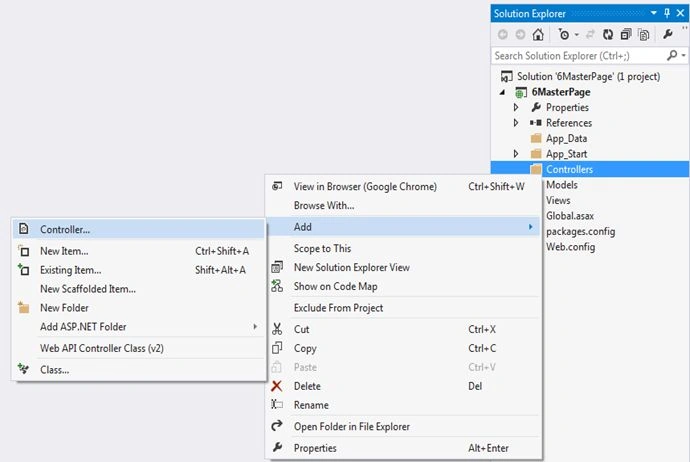
Task: Choose Scope to This
Action: pyautogui.click(x=403, y=249)
